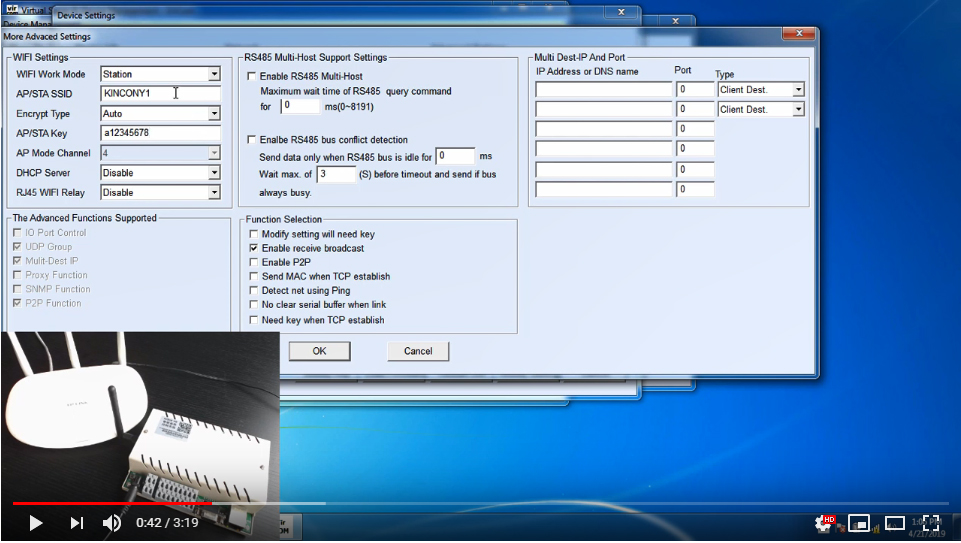The height and width of the screenshot is (543, 961).
Task: Check Modify setting will need key
Action: pyautogui.click(x=254, y=234)
